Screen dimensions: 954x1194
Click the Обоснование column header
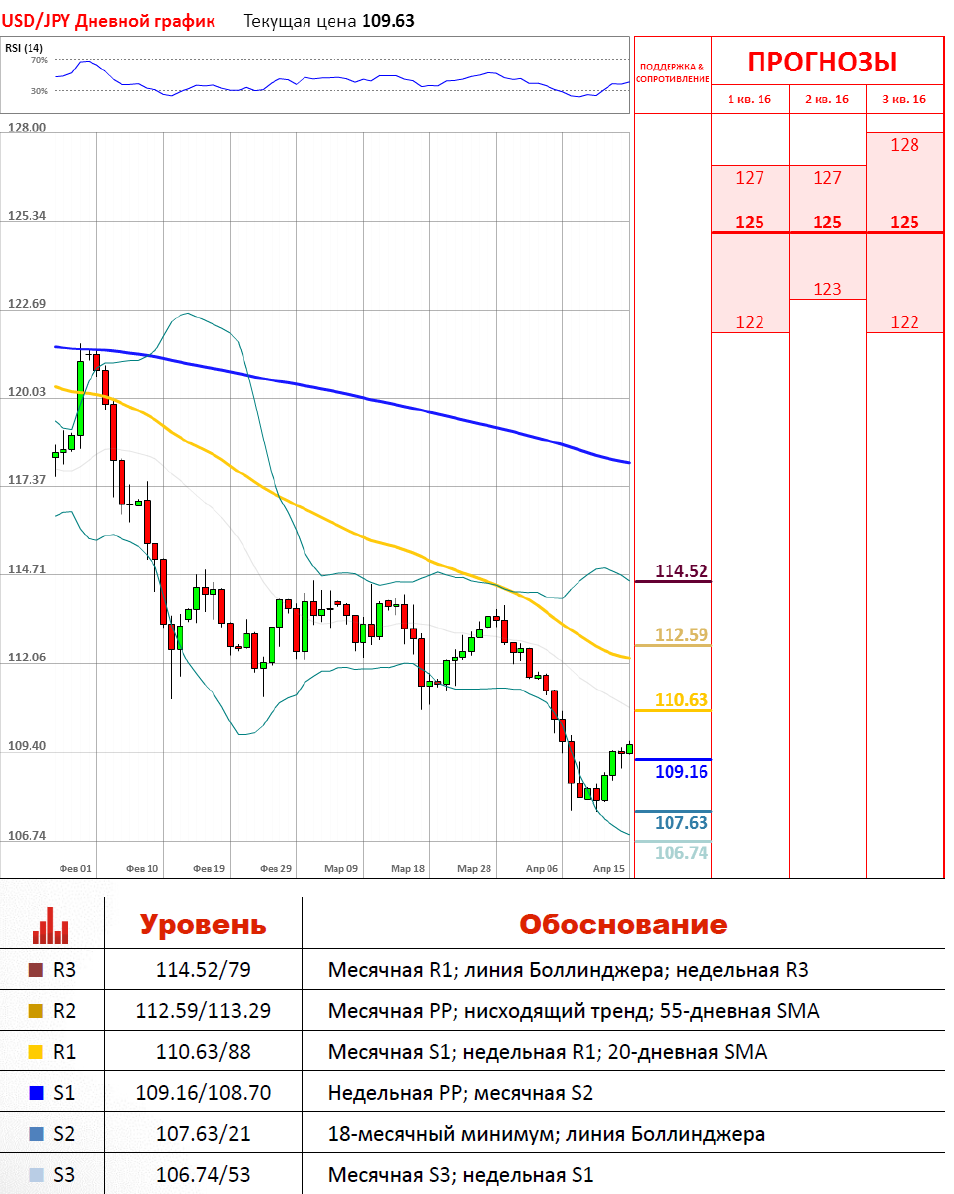[623, 924]
